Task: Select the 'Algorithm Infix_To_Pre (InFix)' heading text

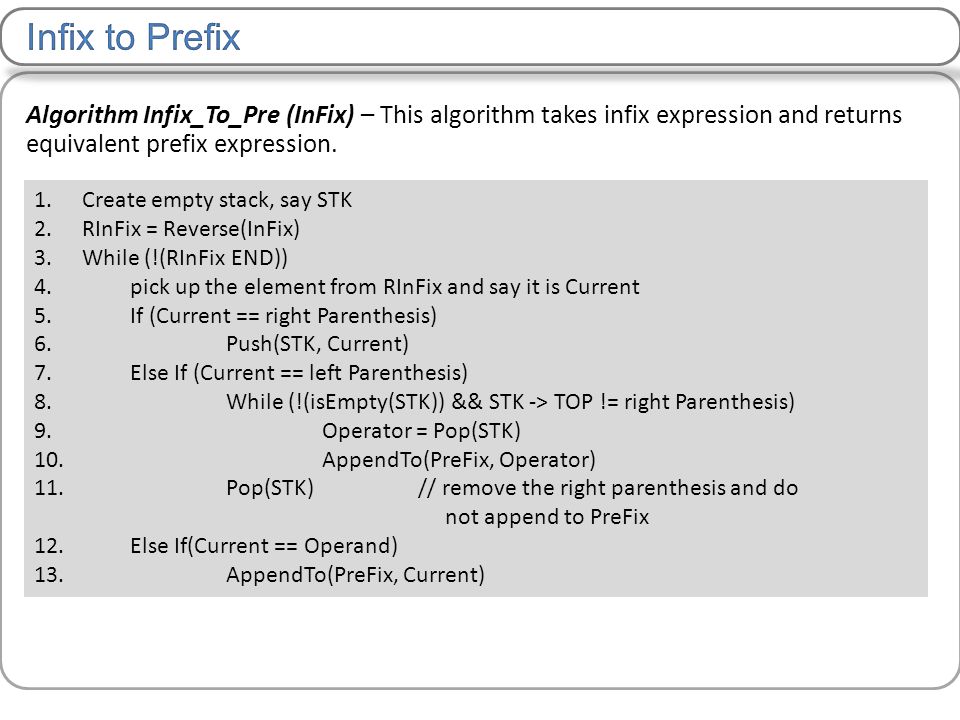Action: point(190,115)
